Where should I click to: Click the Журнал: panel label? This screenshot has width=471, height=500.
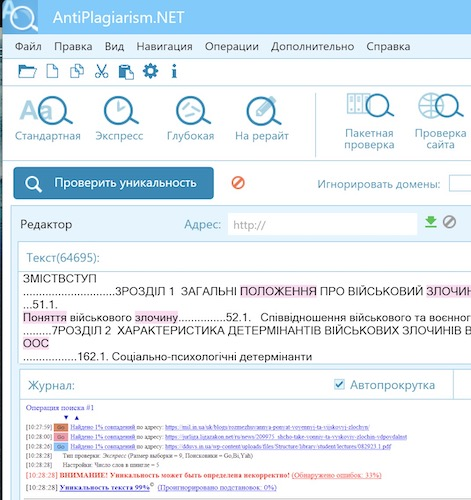tap(51, 385)
